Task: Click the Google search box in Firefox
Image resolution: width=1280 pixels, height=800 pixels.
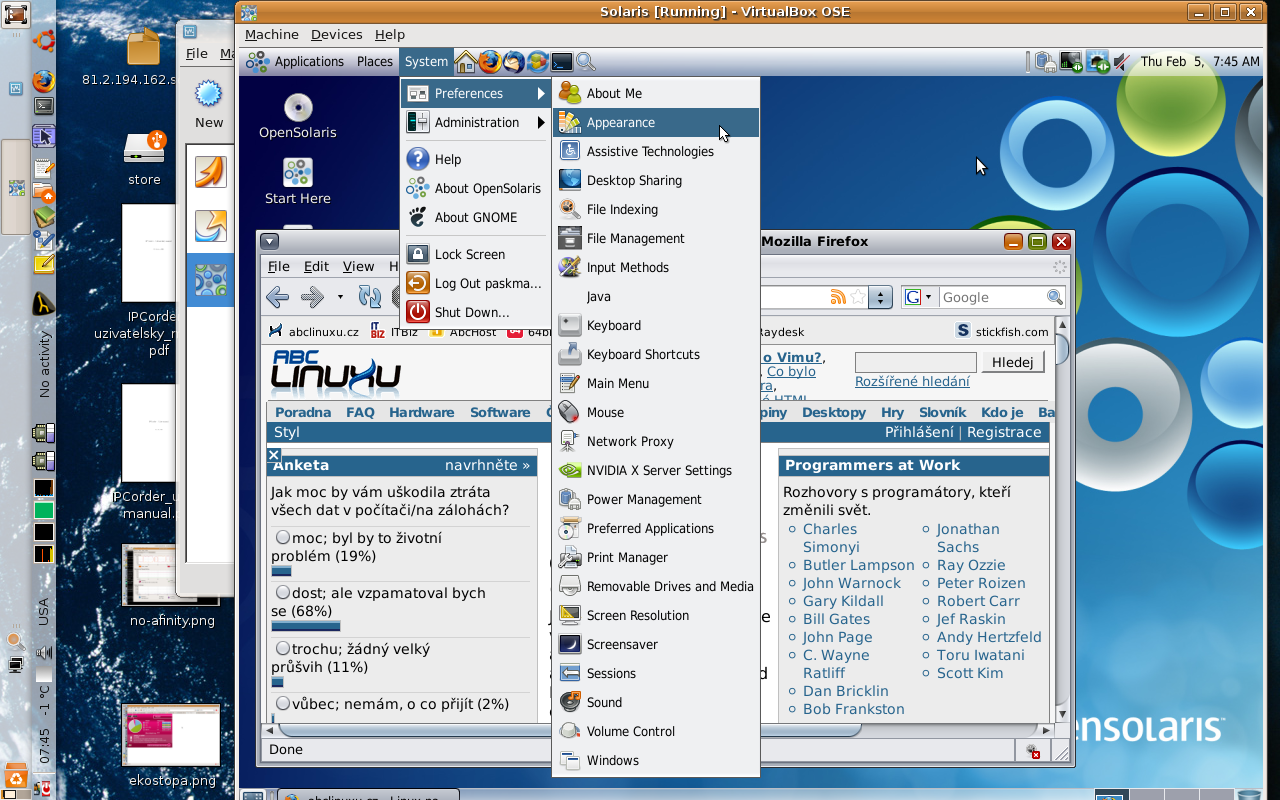Action: coord(994,297)
